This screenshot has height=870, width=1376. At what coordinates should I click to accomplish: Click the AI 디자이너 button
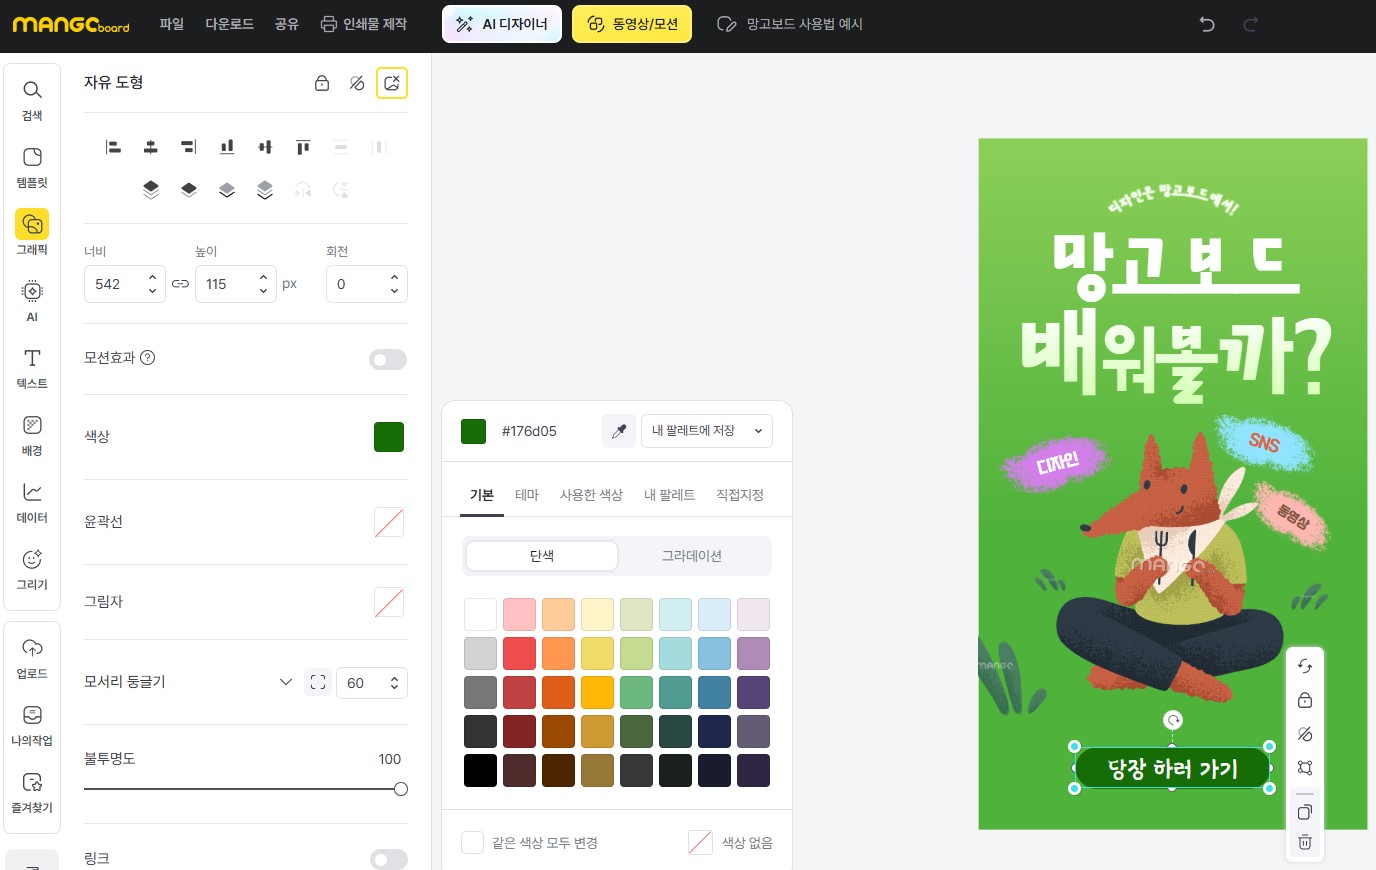click(502, 24)
